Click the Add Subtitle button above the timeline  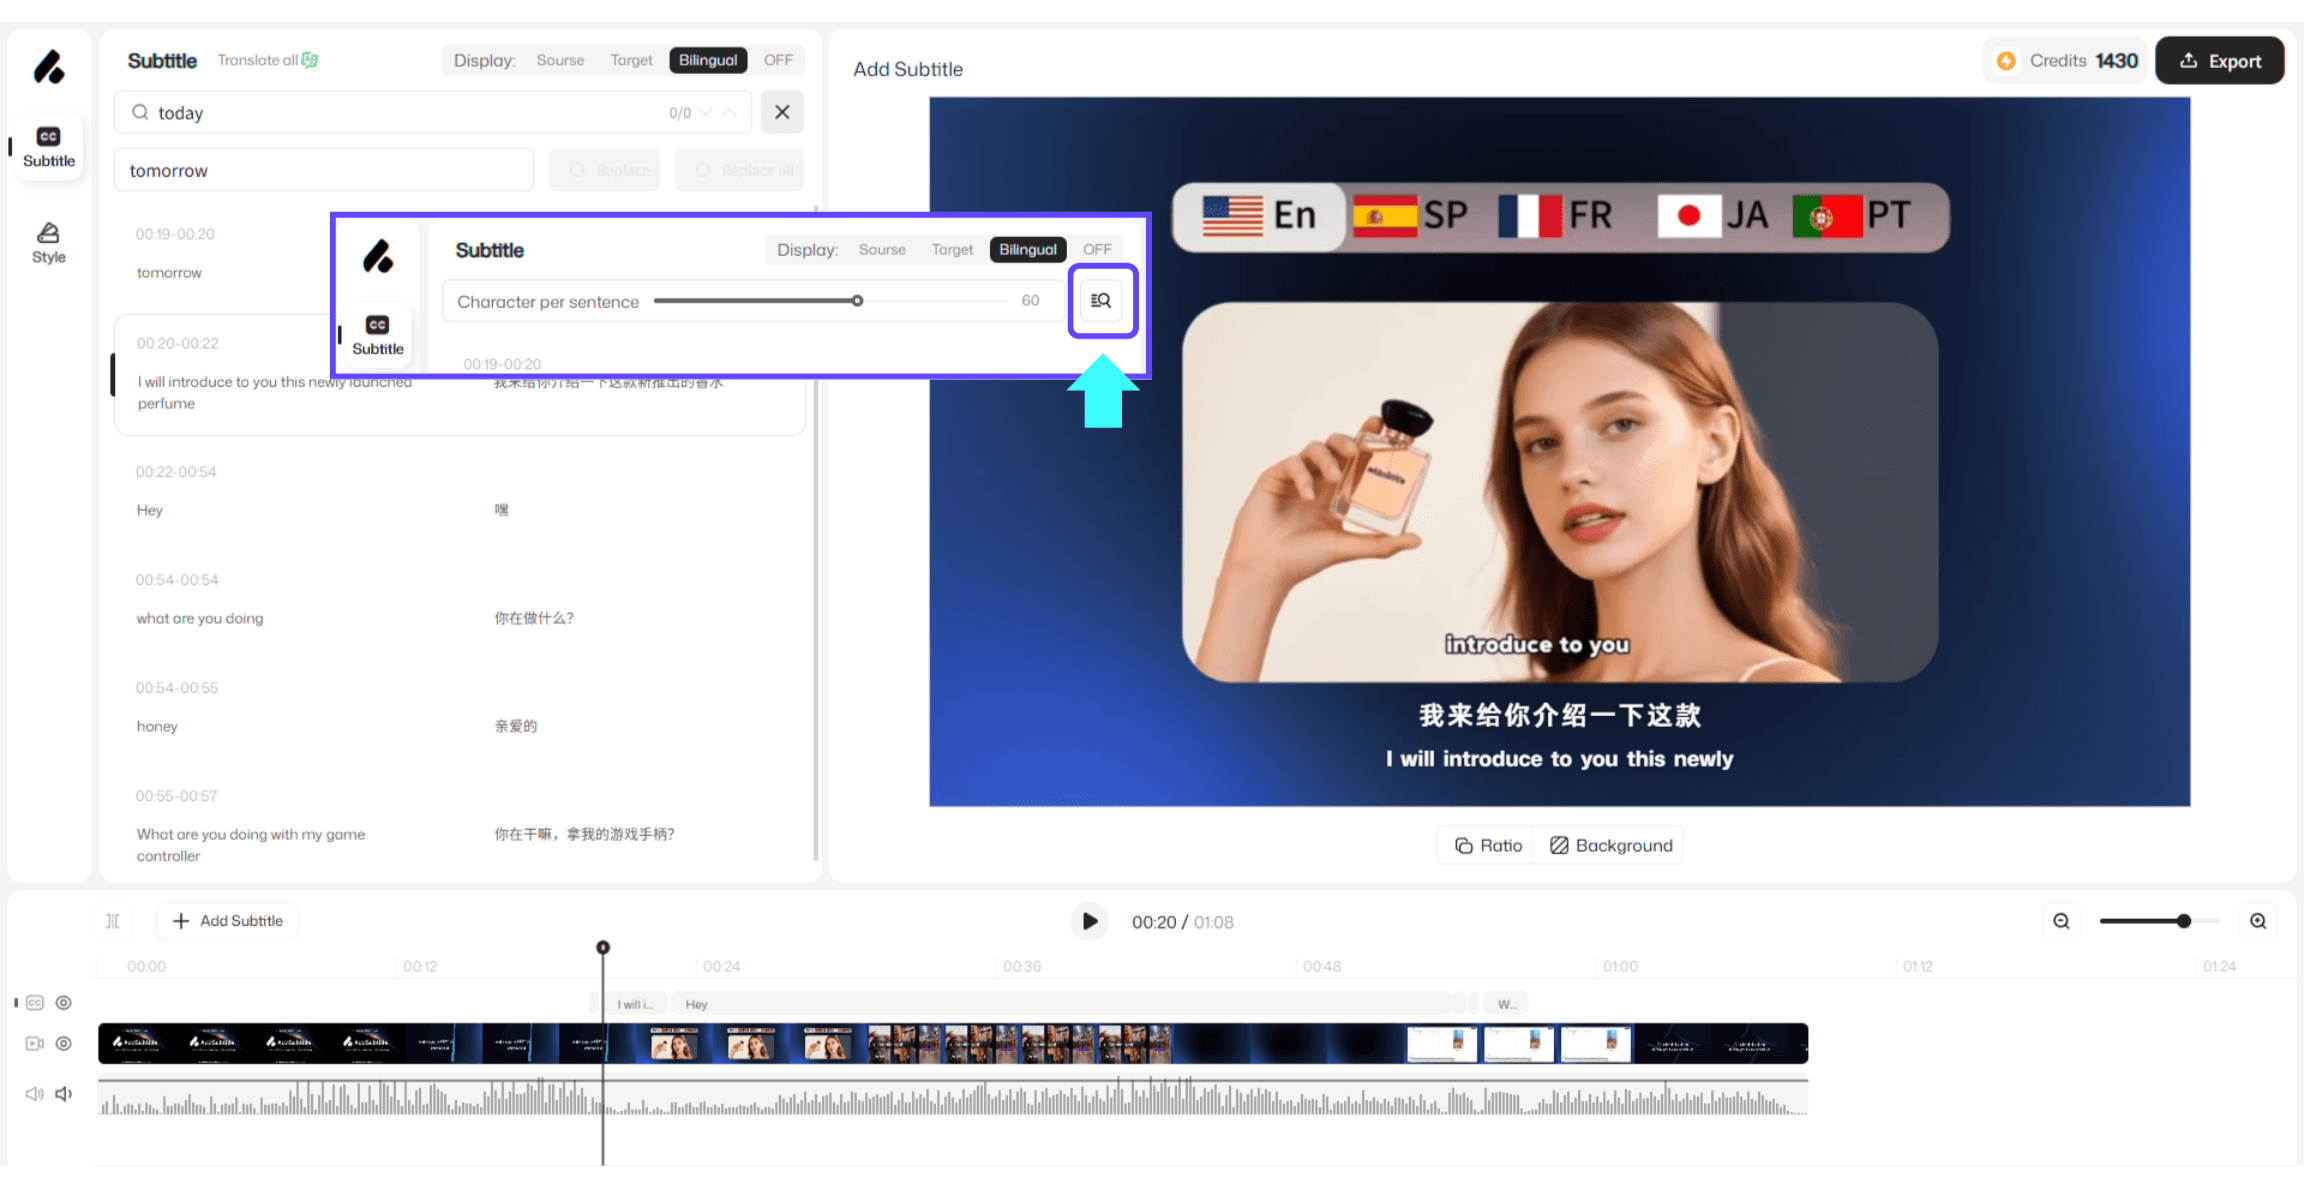[x=228, y=921]
